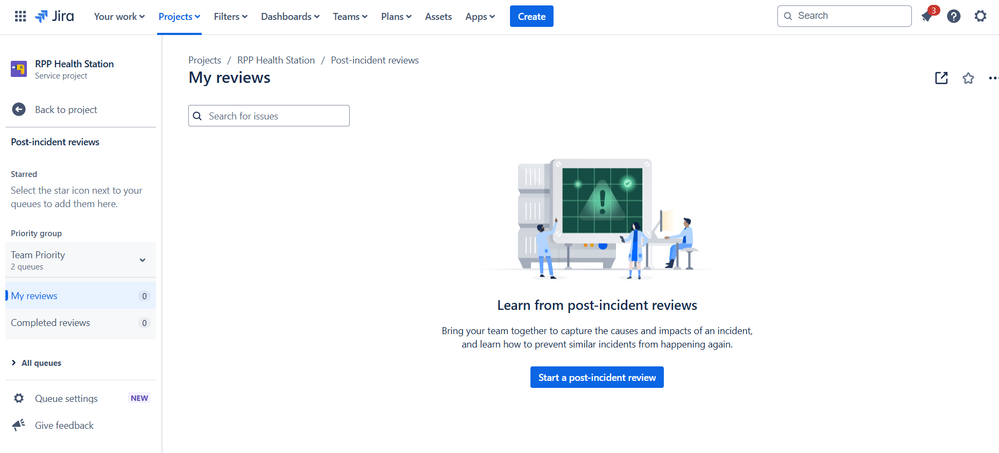Select the My reviews queue
This screenshot has width=999, height=453.
coord(80,296)
